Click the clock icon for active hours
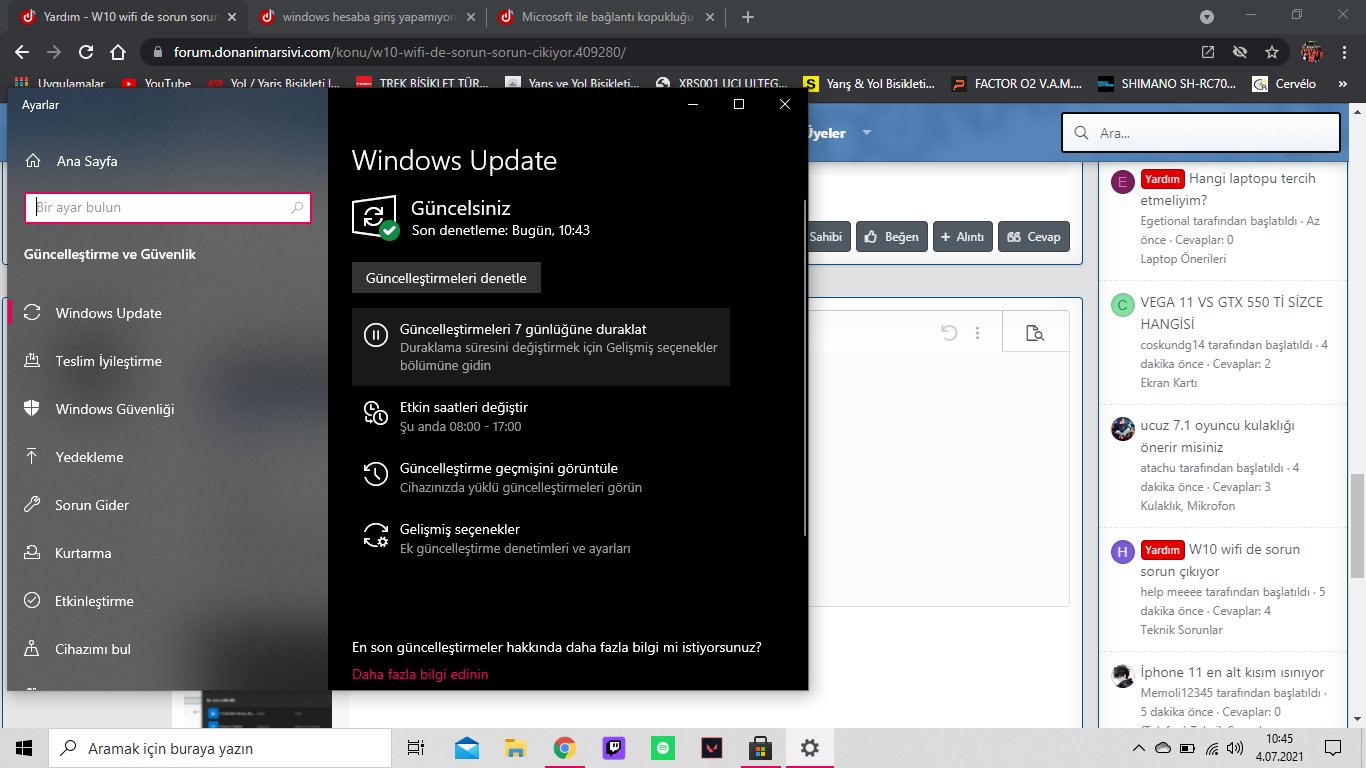Image resolution: width=1366 pixels, height=768 pixels. (375, 413)
